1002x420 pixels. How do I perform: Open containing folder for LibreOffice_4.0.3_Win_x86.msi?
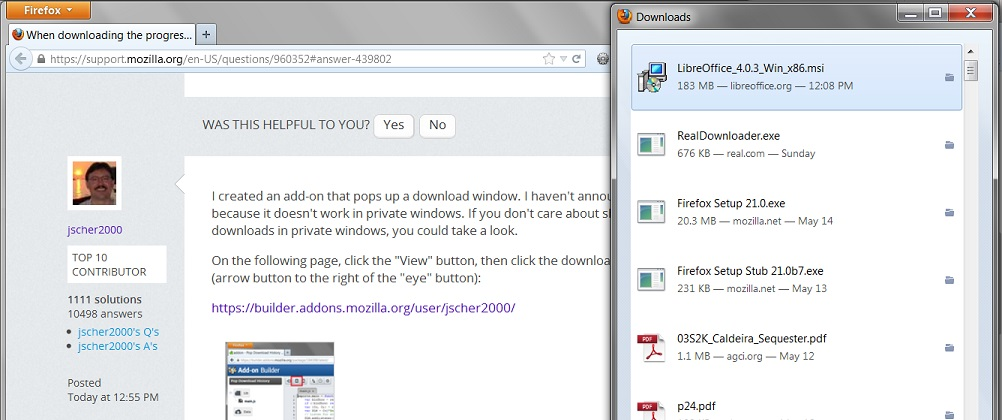click(x=949, y=77)
